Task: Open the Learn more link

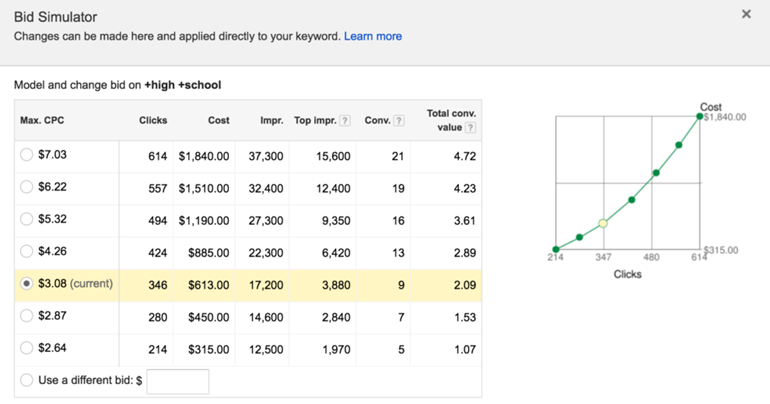Action: tap(372, 36)
